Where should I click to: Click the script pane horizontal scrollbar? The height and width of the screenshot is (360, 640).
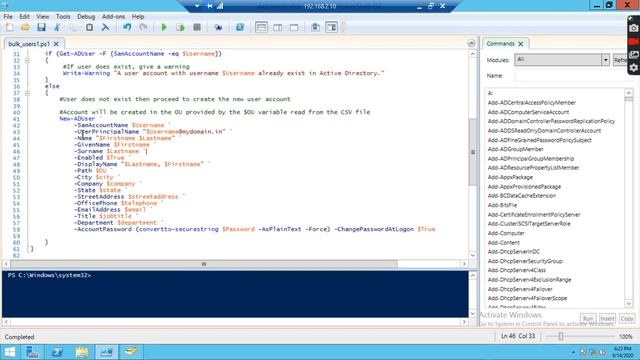[204, 264]
